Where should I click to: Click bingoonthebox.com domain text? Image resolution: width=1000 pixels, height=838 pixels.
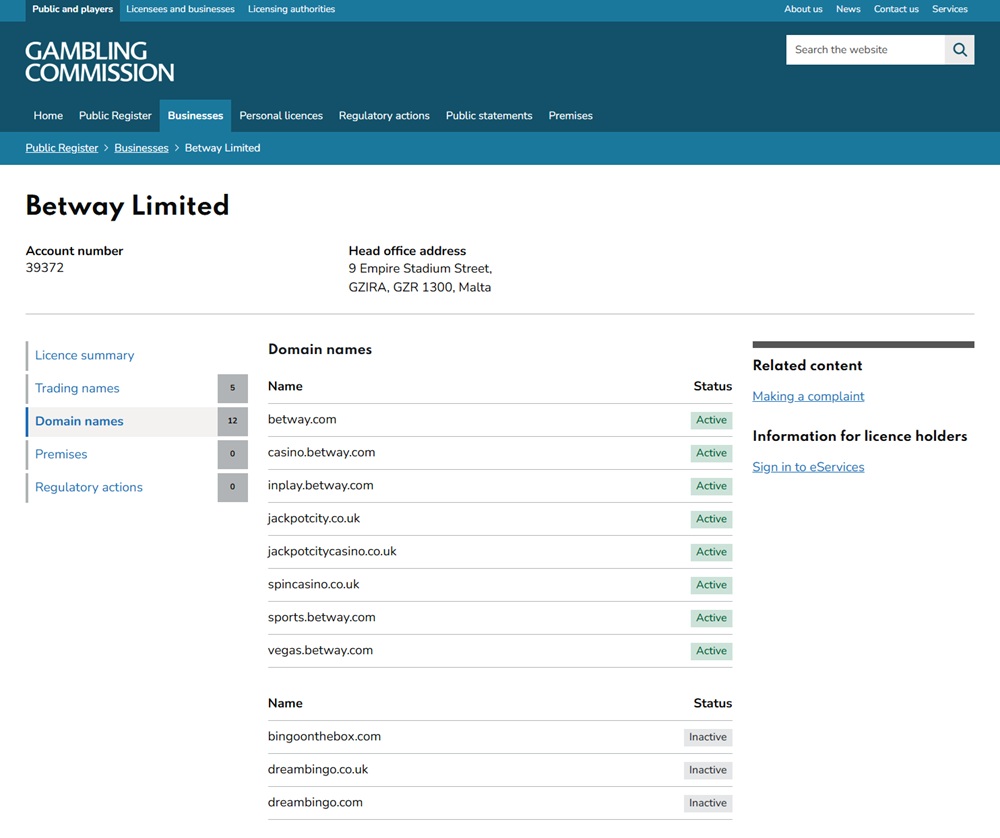[x=324, y=737]
